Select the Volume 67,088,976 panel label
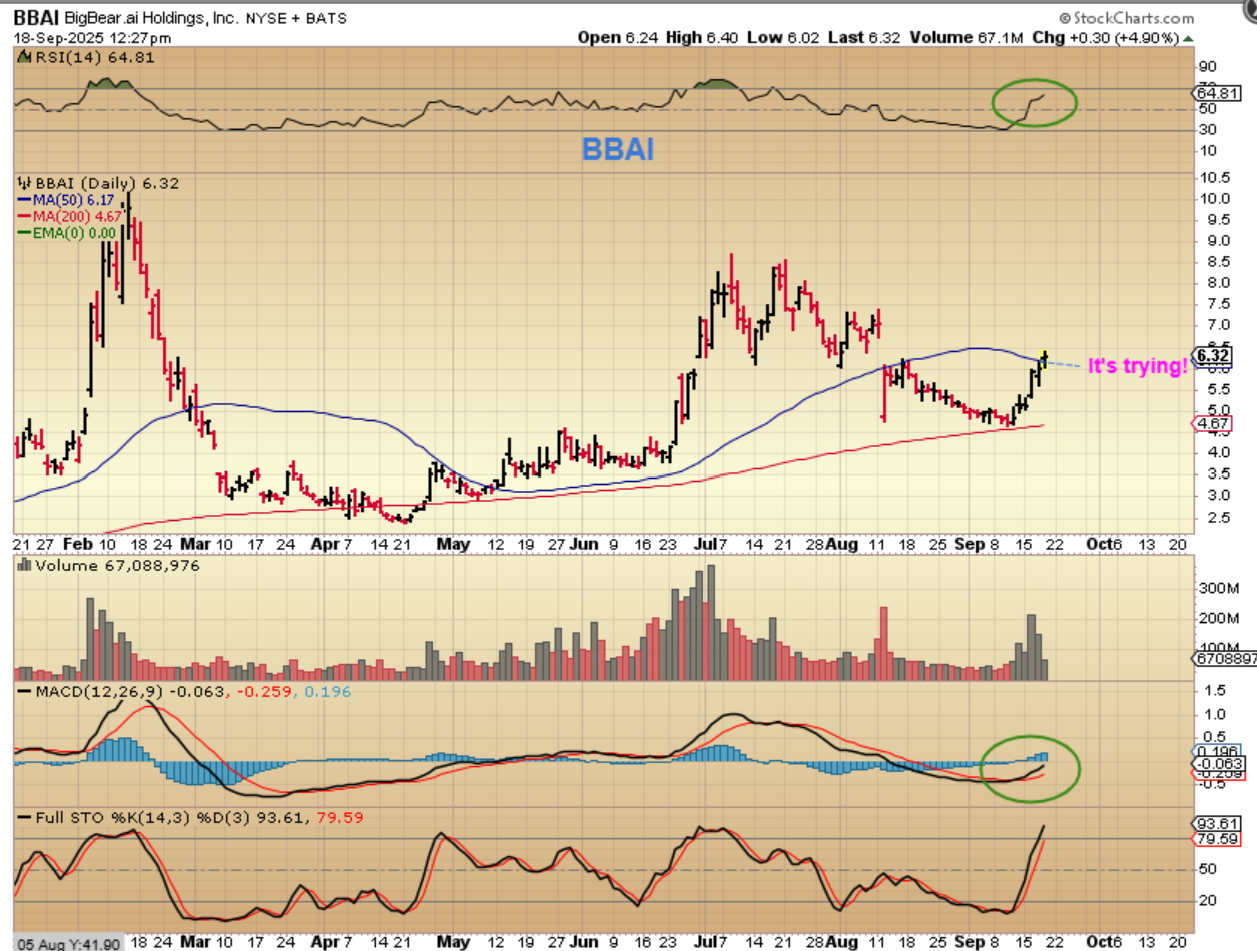 click(117, 566)
